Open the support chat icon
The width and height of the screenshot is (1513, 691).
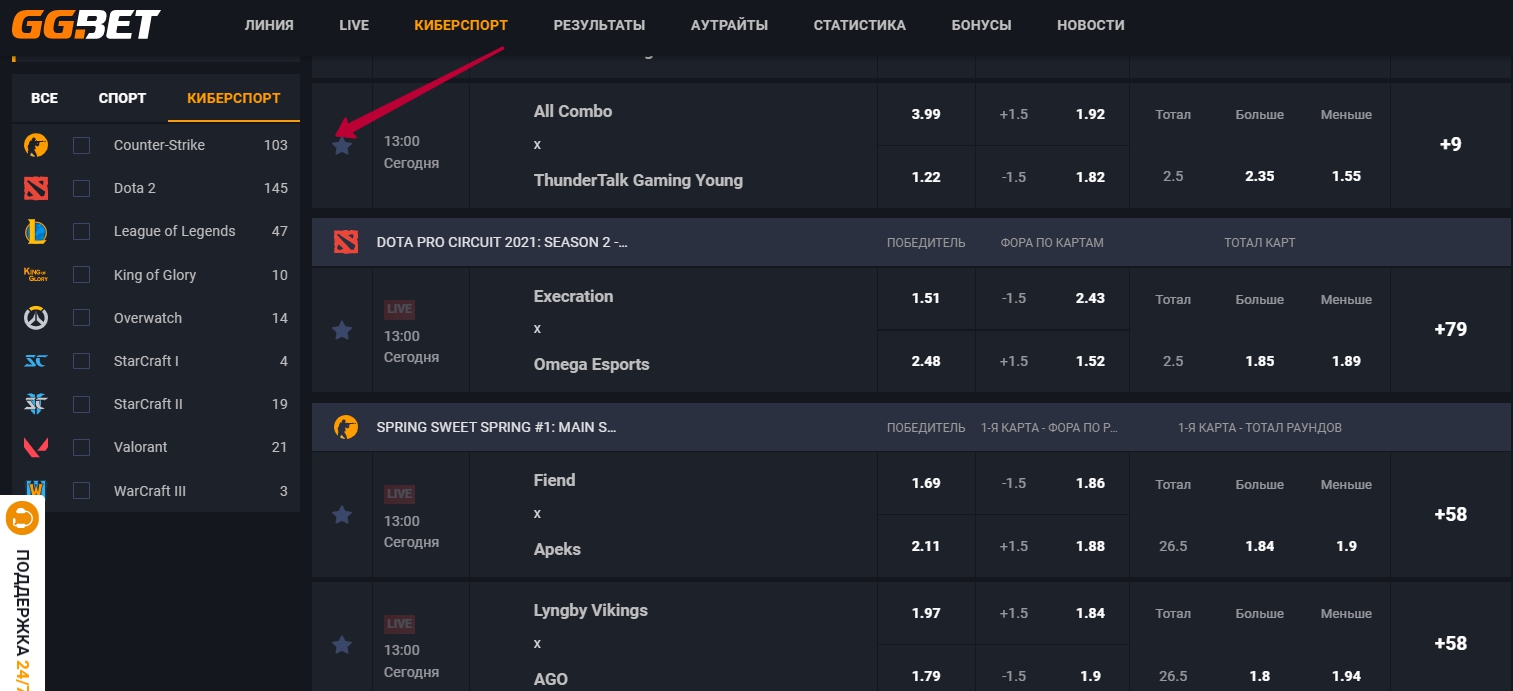(x=22, y=518)
